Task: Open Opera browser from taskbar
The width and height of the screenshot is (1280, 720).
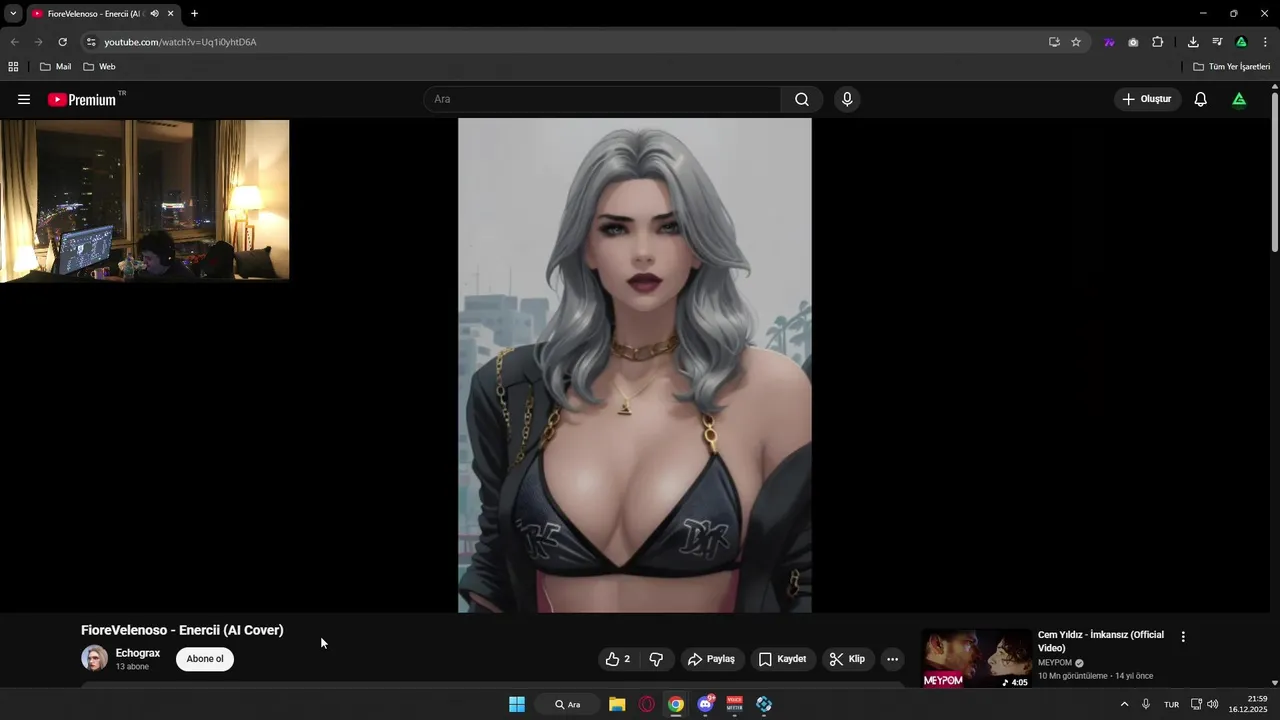Action: click(647, 704)
